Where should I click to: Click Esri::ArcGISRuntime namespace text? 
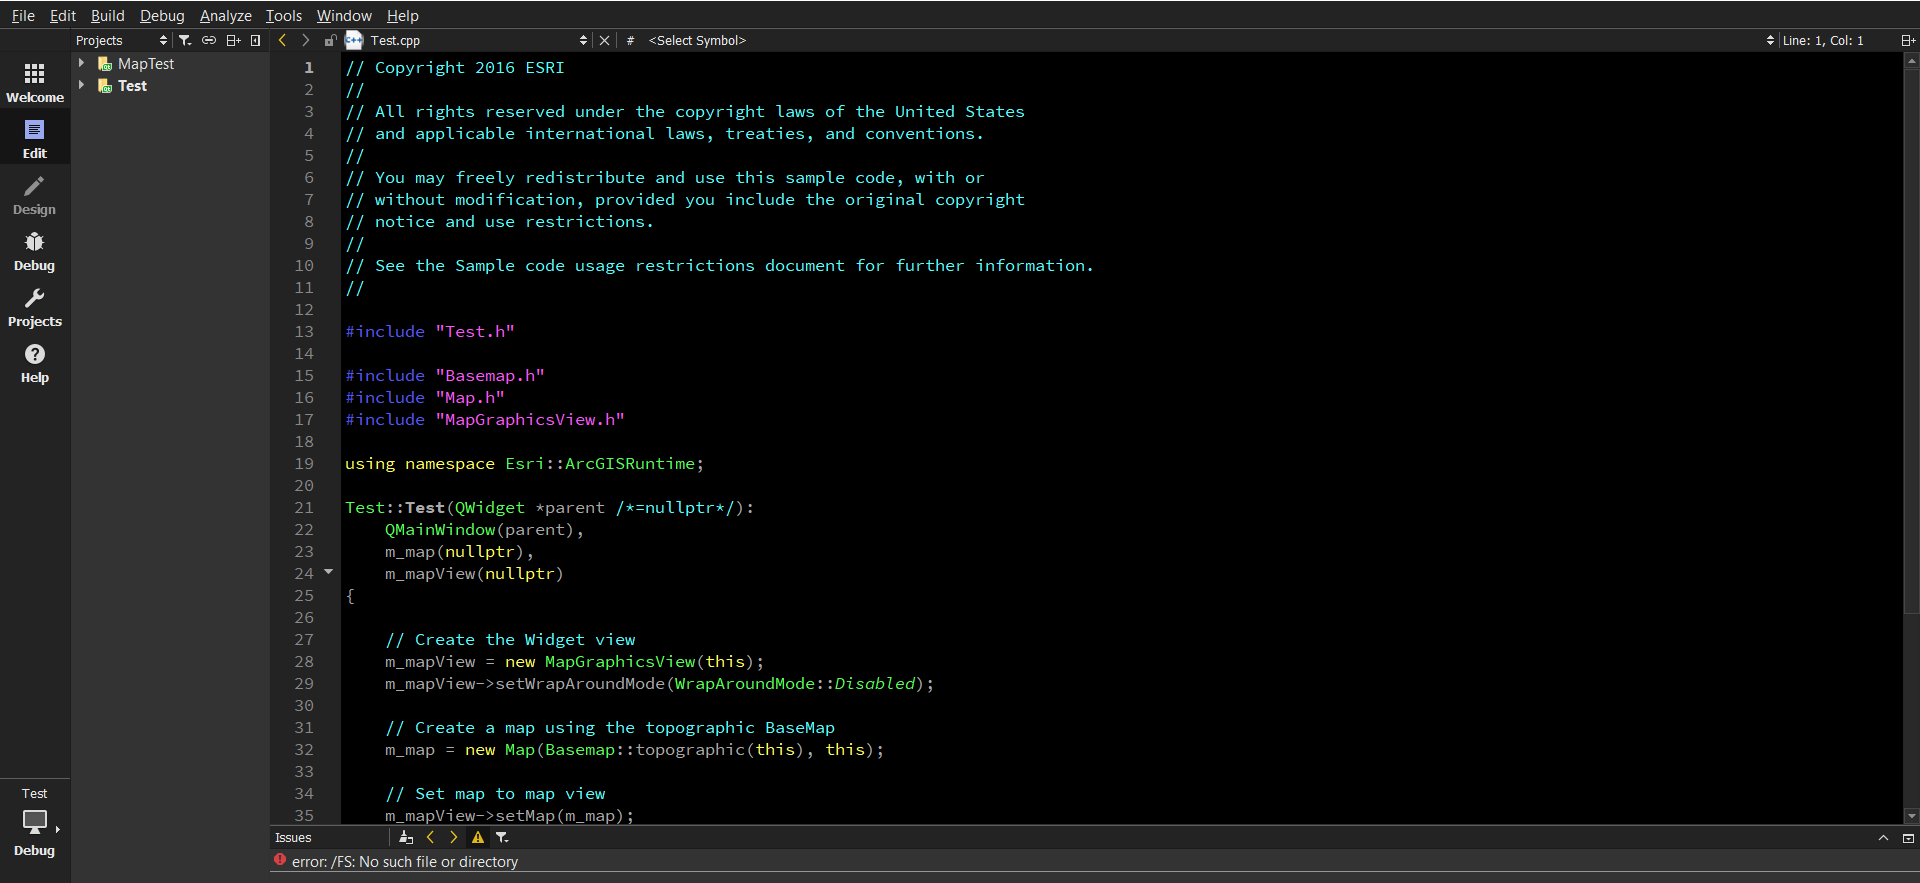pyautogui.click(x=600, y=463)
